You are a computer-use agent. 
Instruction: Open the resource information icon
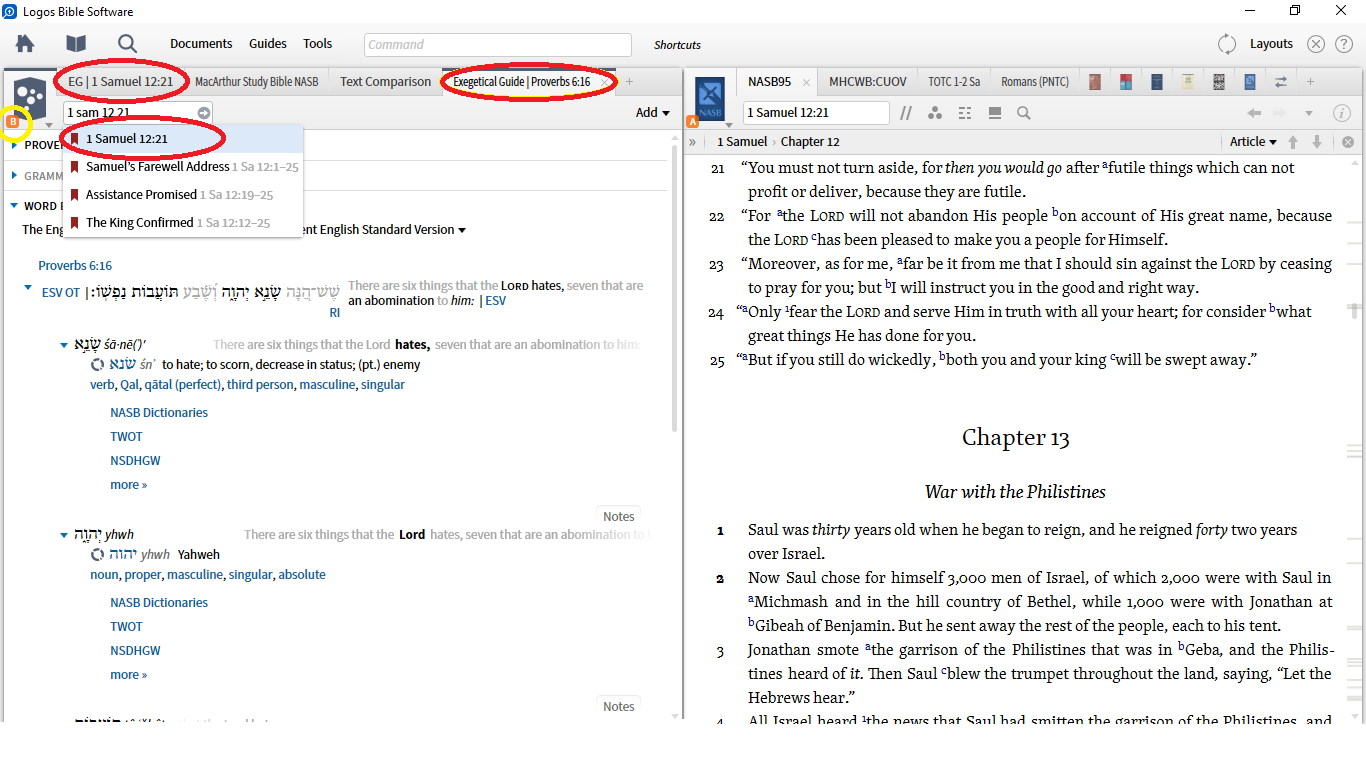point(1342,113)
